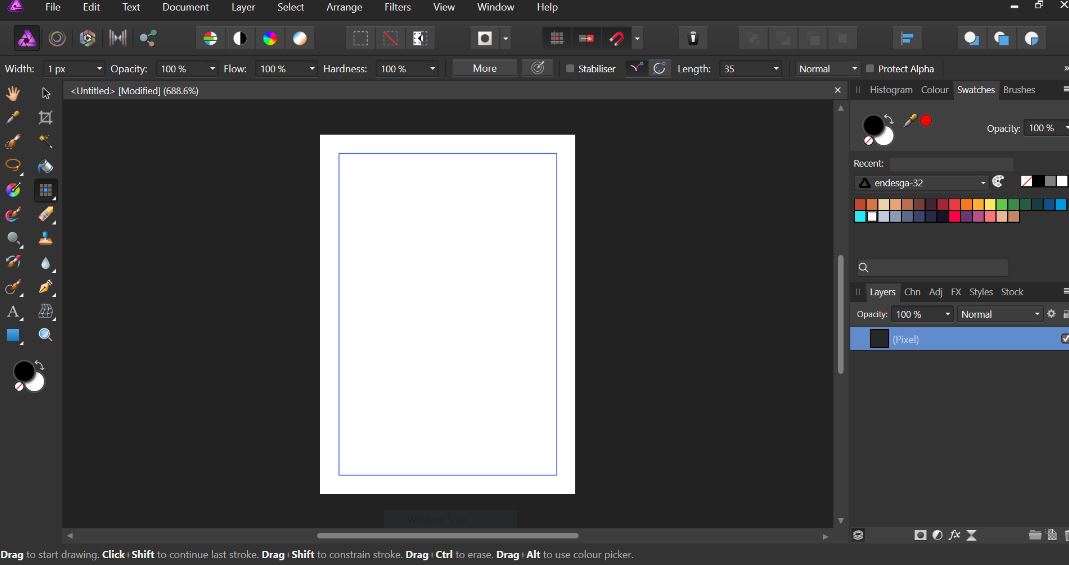Screen dimensions: 1069x565
Task: Open the Hardness dropdown
Action: pos(432,69)
